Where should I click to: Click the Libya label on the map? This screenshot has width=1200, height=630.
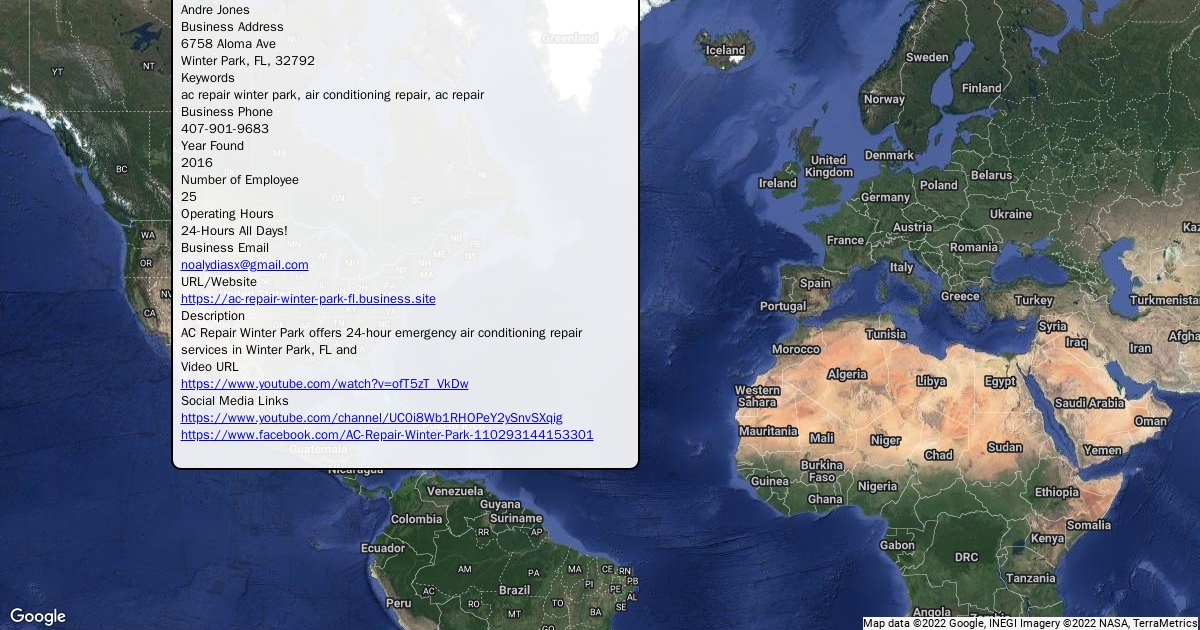[x=931, y=381]
